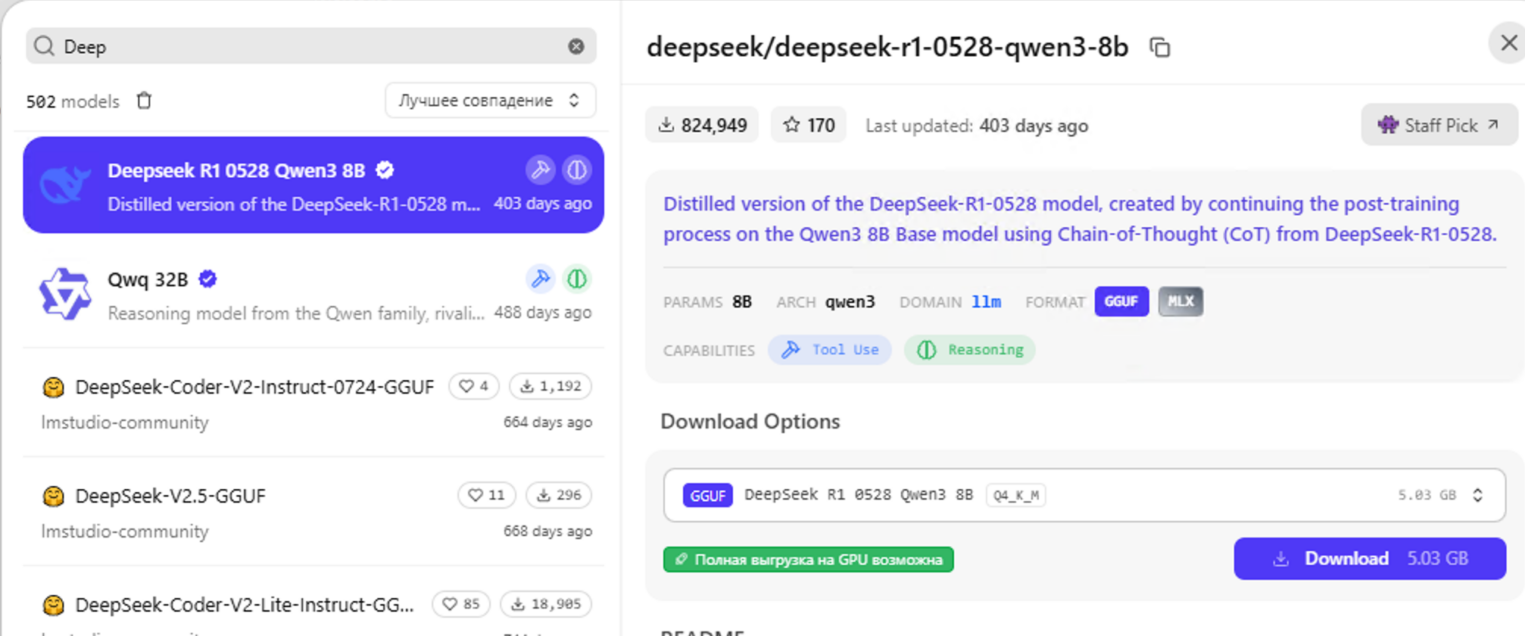This screenshot has height=636, width=1525.
Task: Click the Q4_K_M quantization tag
Action: click(1016, 495)
